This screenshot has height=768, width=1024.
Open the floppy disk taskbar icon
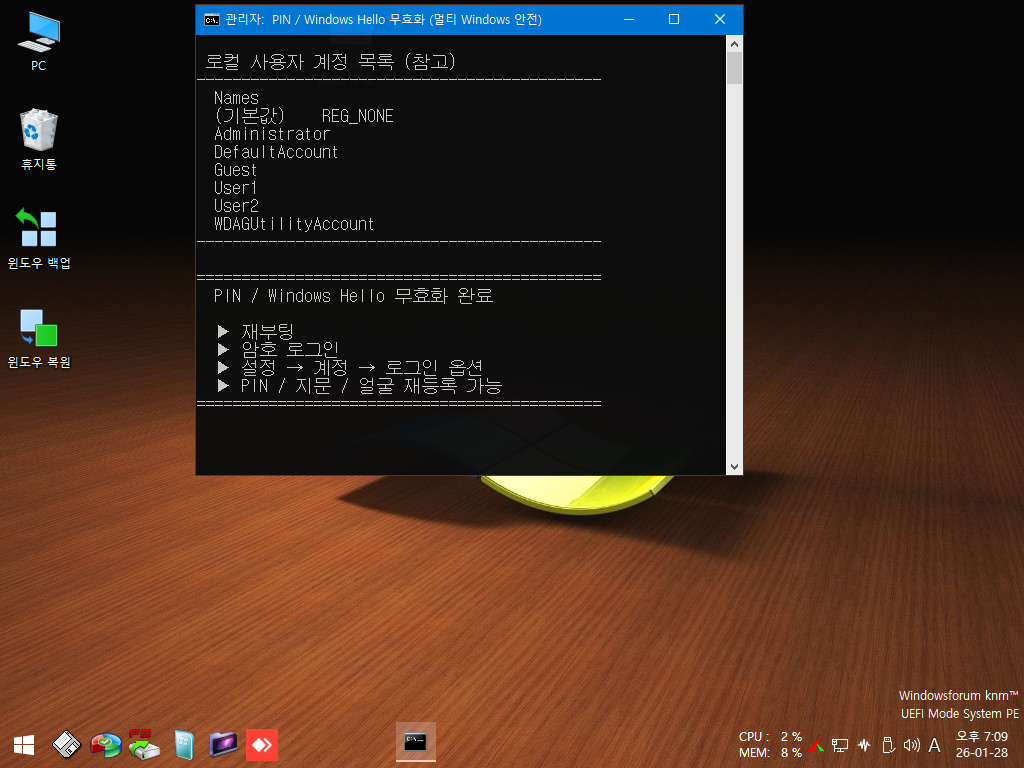pyautogui.click(x=66, y=745)
